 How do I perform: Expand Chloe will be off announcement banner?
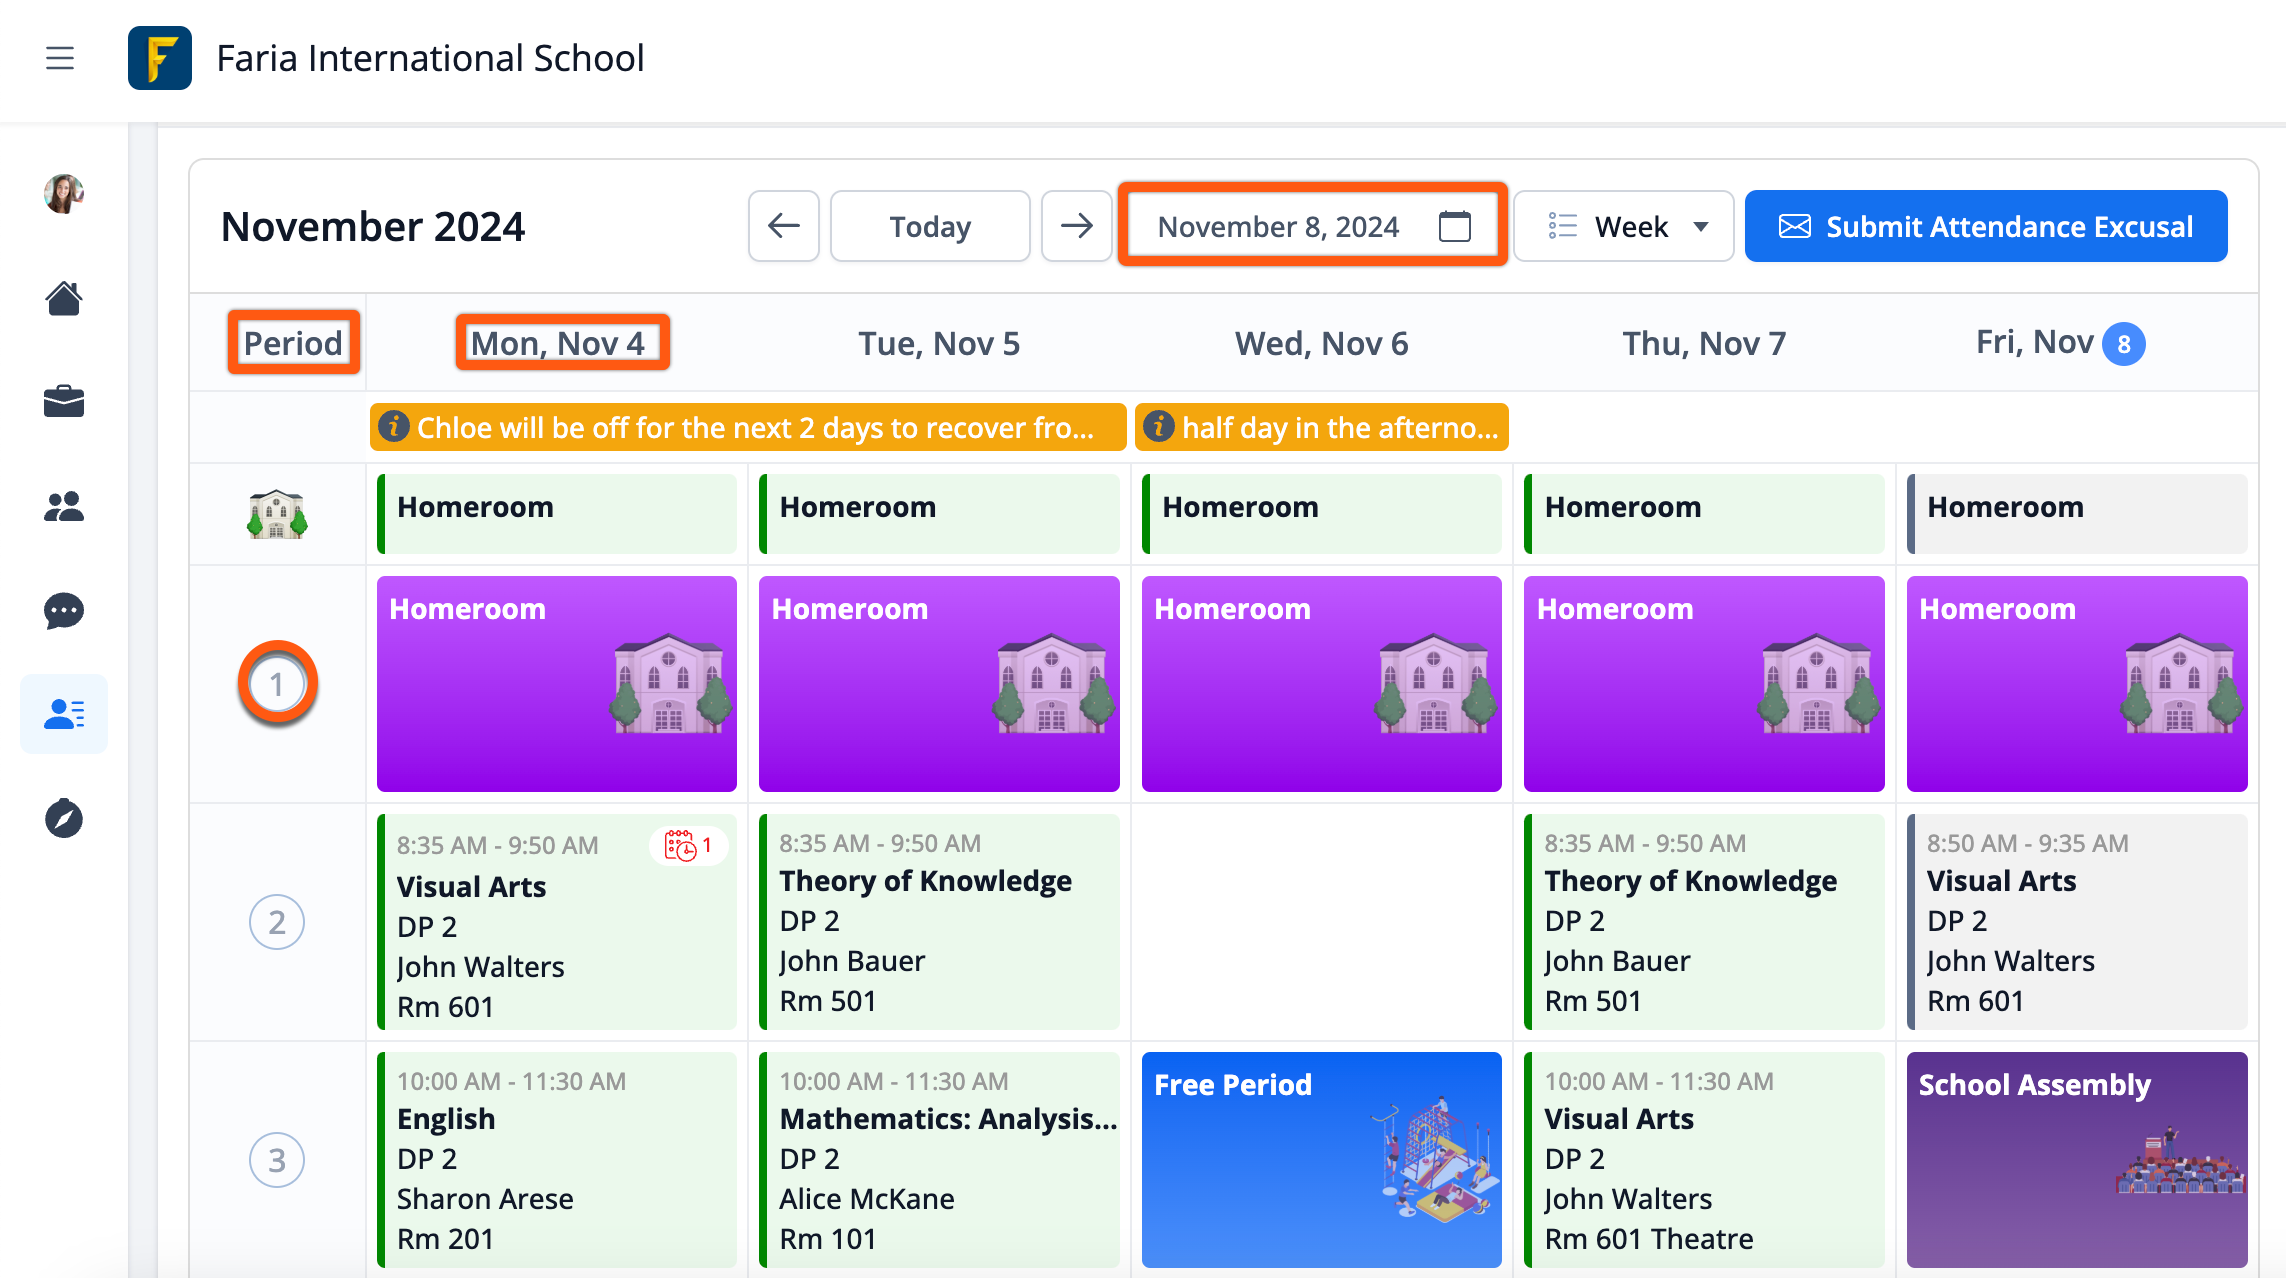(748, 428)
